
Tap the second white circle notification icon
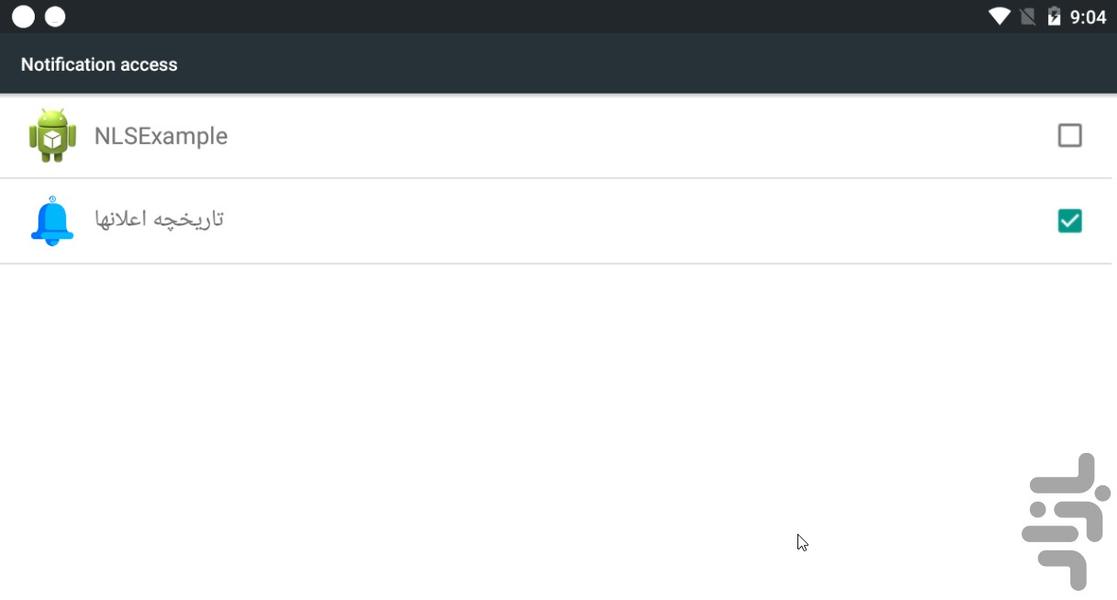(56, 16)
